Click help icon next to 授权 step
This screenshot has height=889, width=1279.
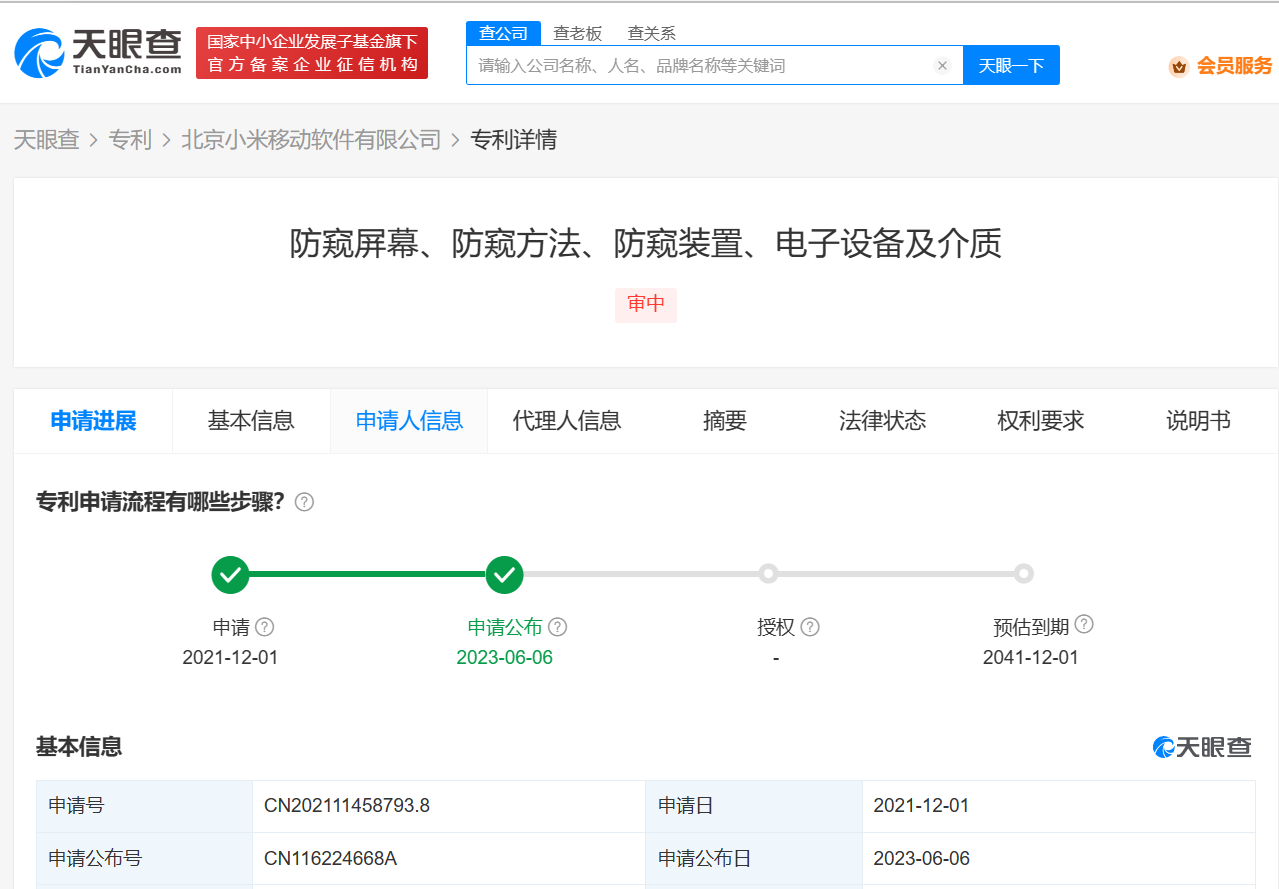click(x=810, y=627)
